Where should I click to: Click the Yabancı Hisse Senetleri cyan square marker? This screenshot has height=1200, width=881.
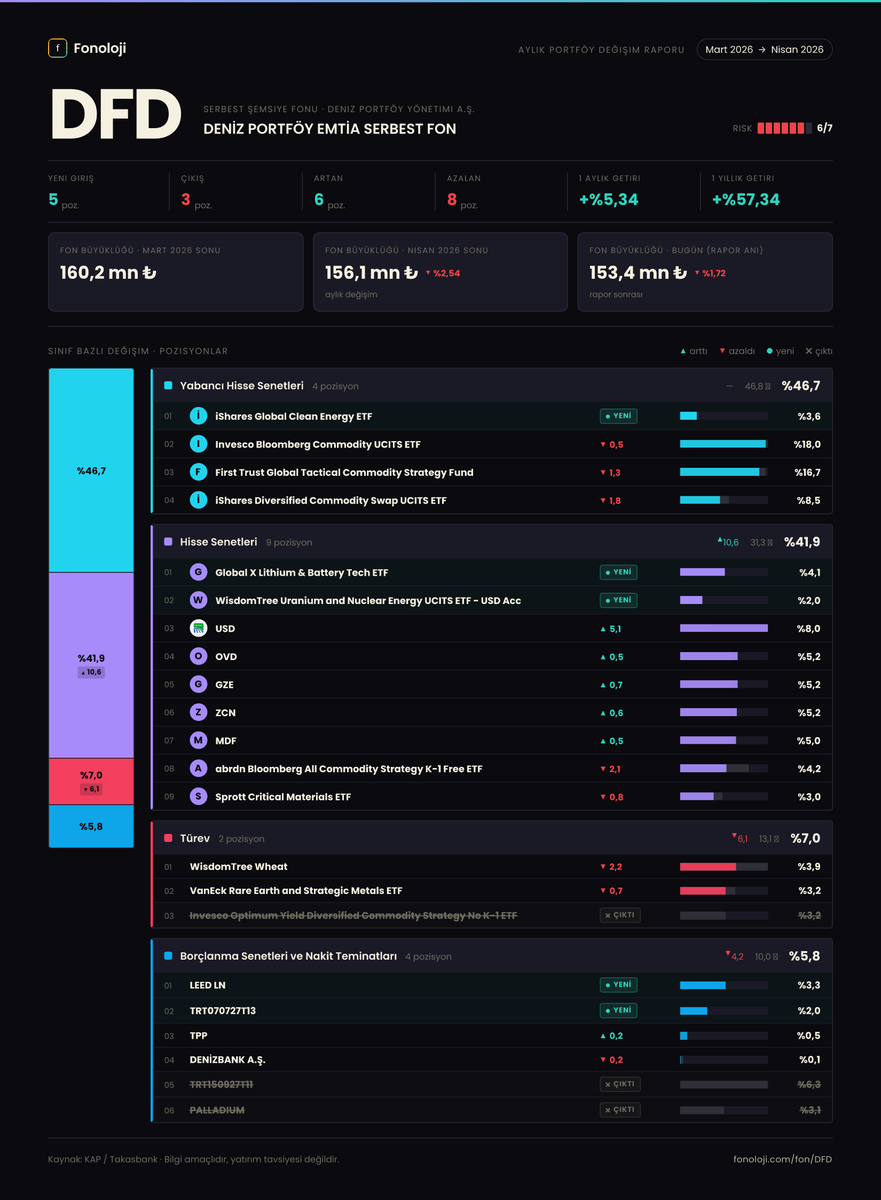(x=168, y=385)
